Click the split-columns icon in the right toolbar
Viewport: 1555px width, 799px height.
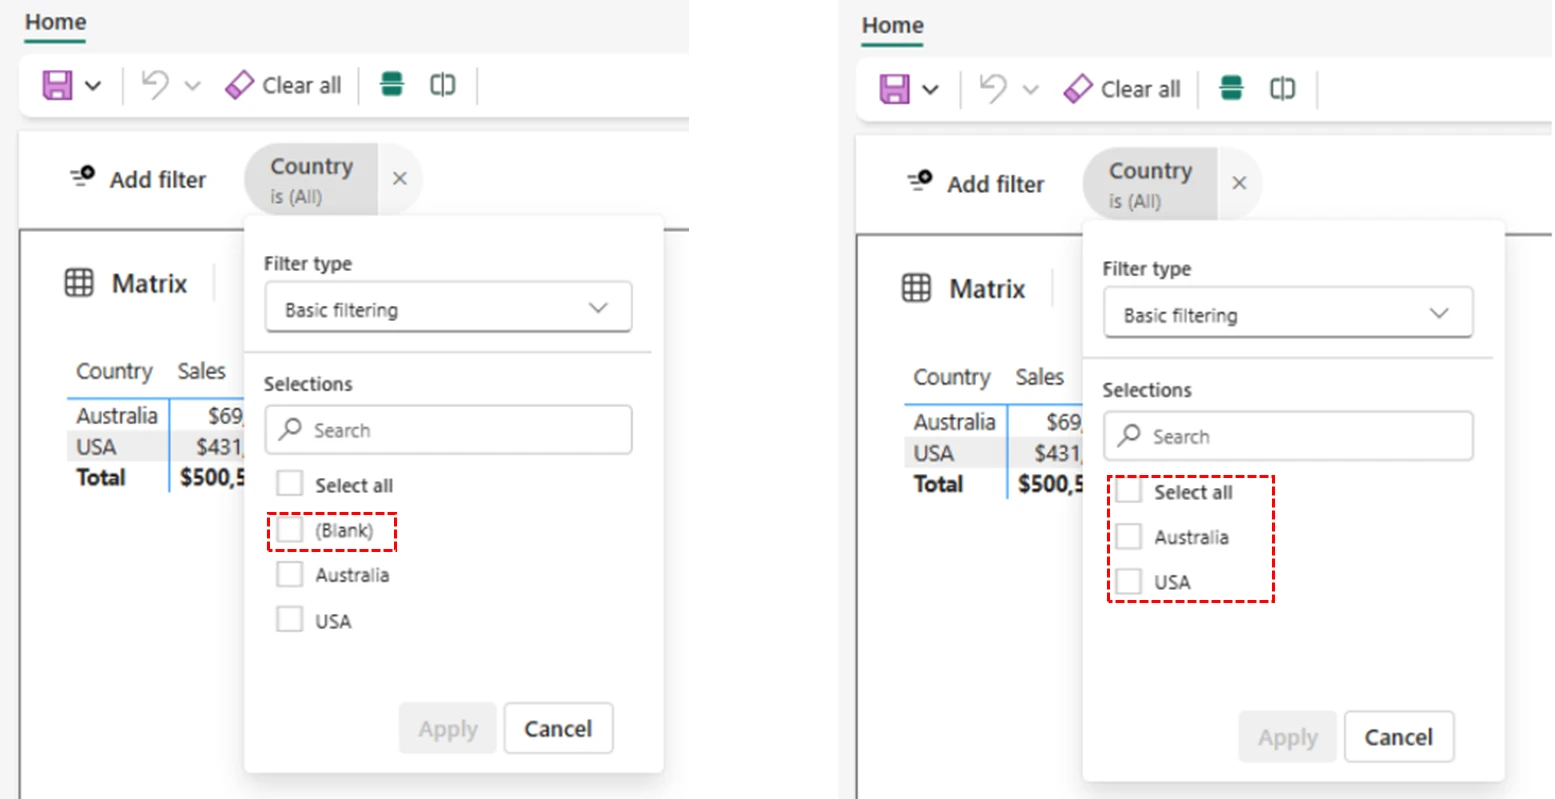point(1282,89)
